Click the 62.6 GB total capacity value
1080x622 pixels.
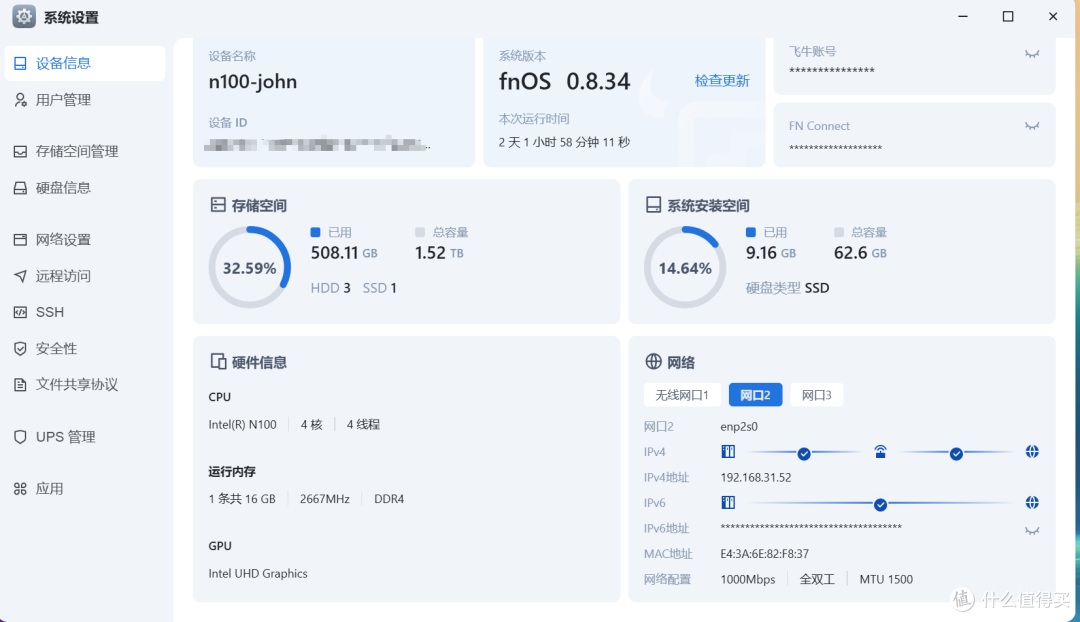(x=860, y=253)
